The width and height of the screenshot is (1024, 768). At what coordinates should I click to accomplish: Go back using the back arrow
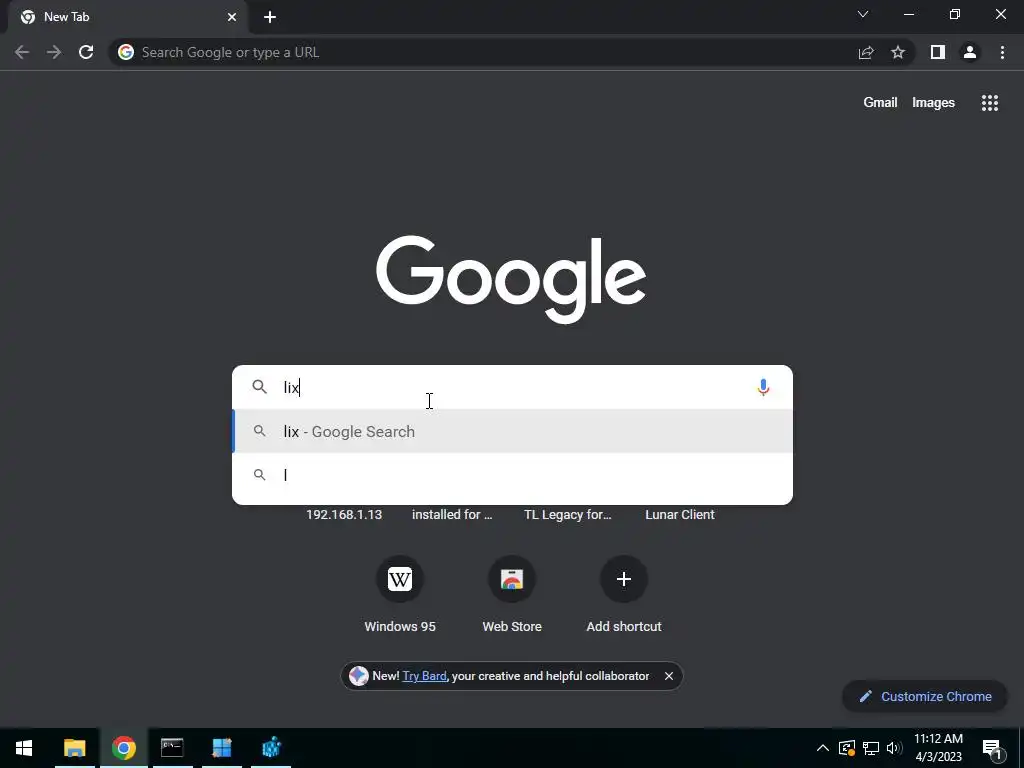(22, 52)
